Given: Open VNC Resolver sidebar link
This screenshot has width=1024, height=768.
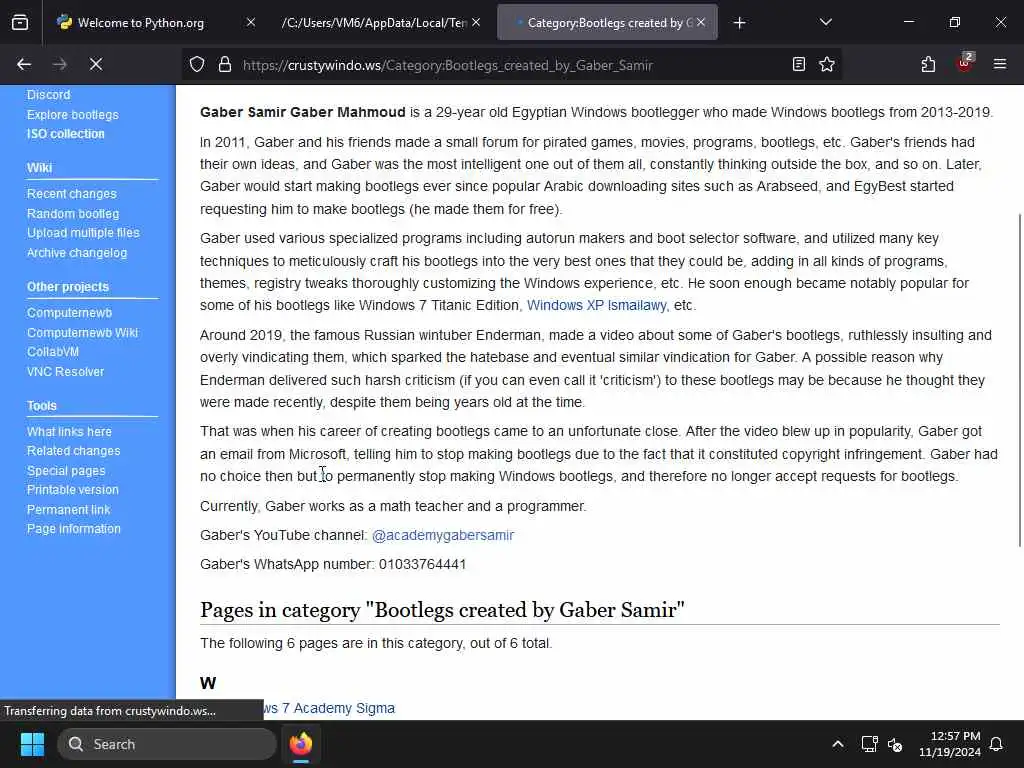Looking at the screenshot, I should (x=65, y=372).
